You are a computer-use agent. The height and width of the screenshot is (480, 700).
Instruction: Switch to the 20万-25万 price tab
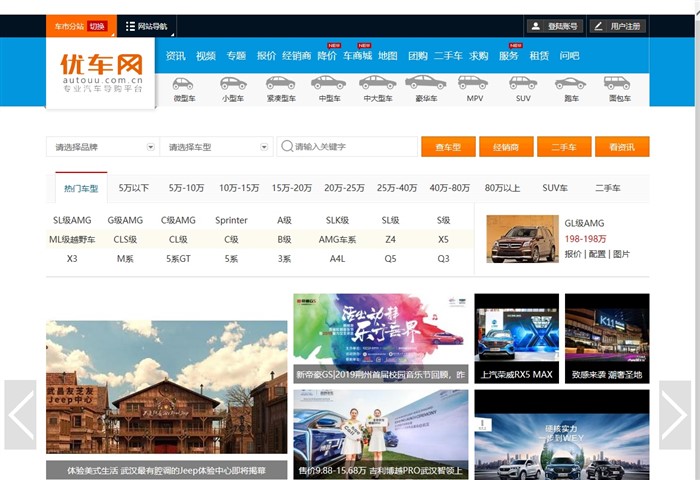(344, 188)
